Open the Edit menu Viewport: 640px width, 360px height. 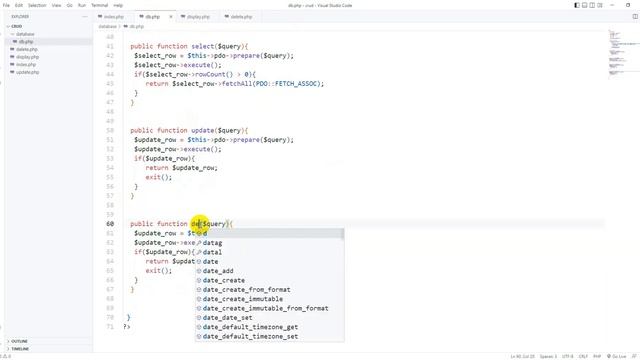pos(19,5)
